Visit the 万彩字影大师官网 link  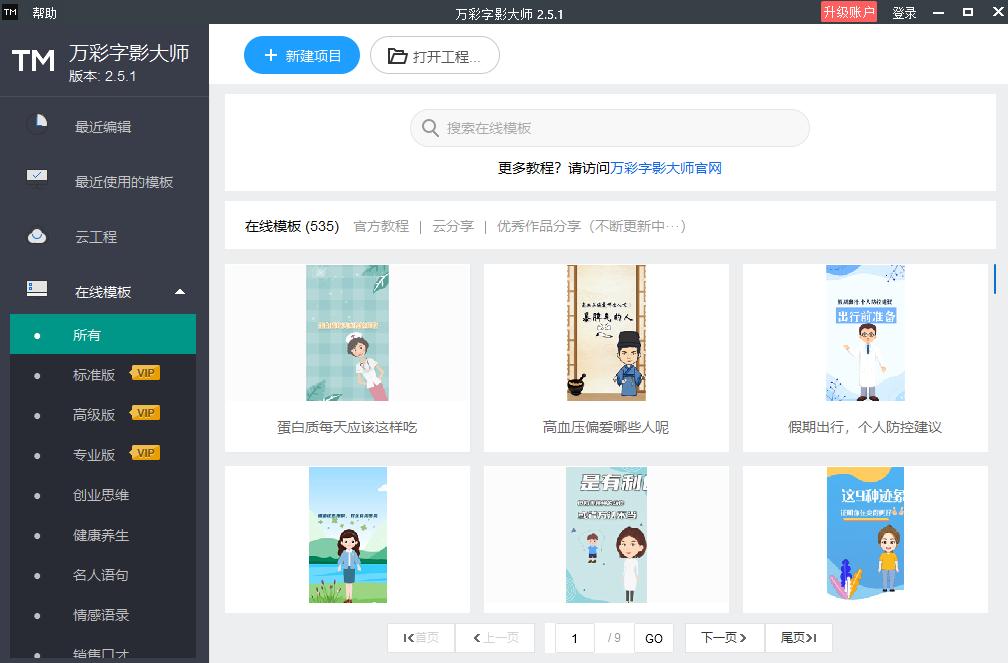tap(666, 168)
